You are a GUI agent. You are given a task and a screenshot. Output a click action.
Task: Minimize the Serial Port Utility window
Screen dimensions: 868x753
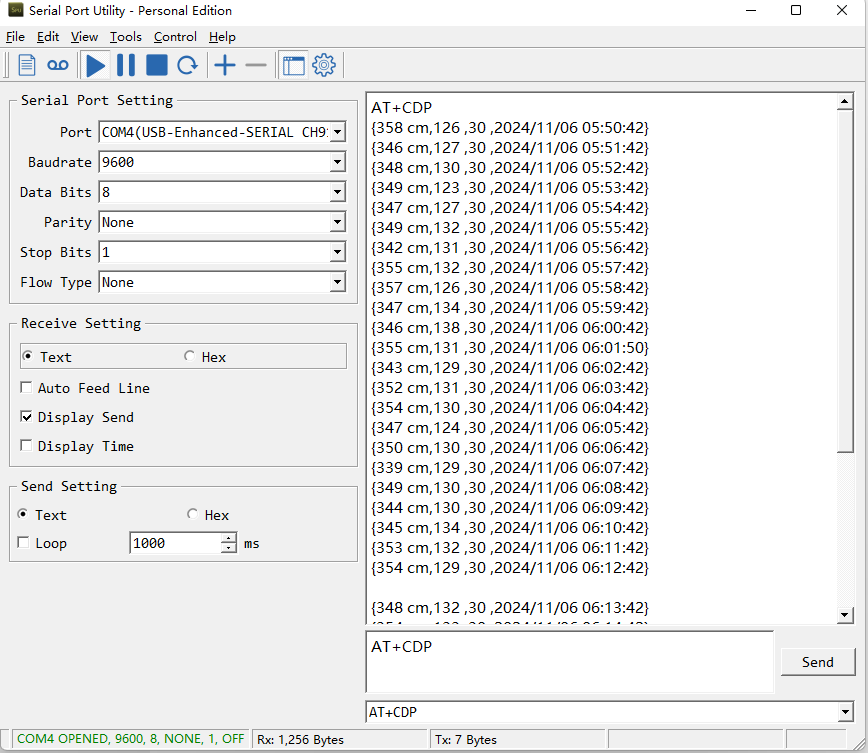tap(751, 11)
